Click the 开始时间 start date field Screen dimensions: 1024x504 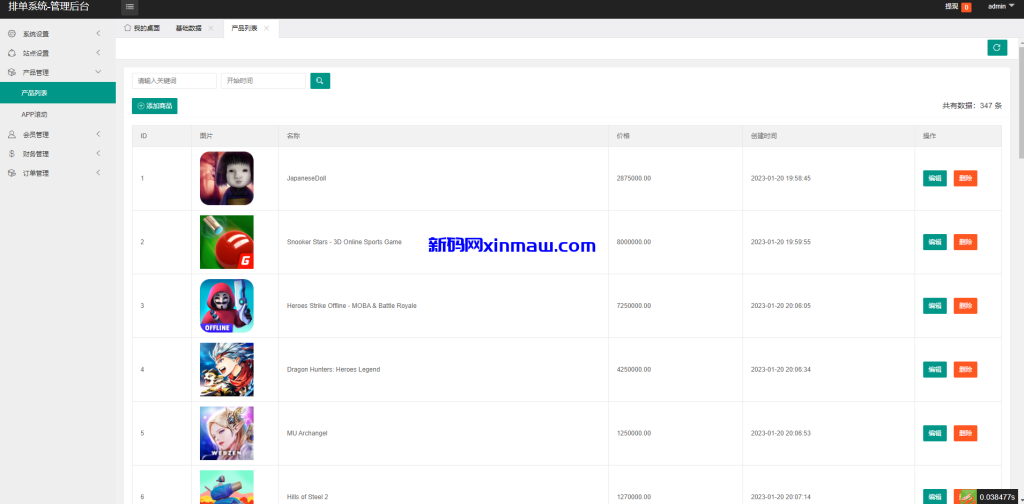[263, 81]
